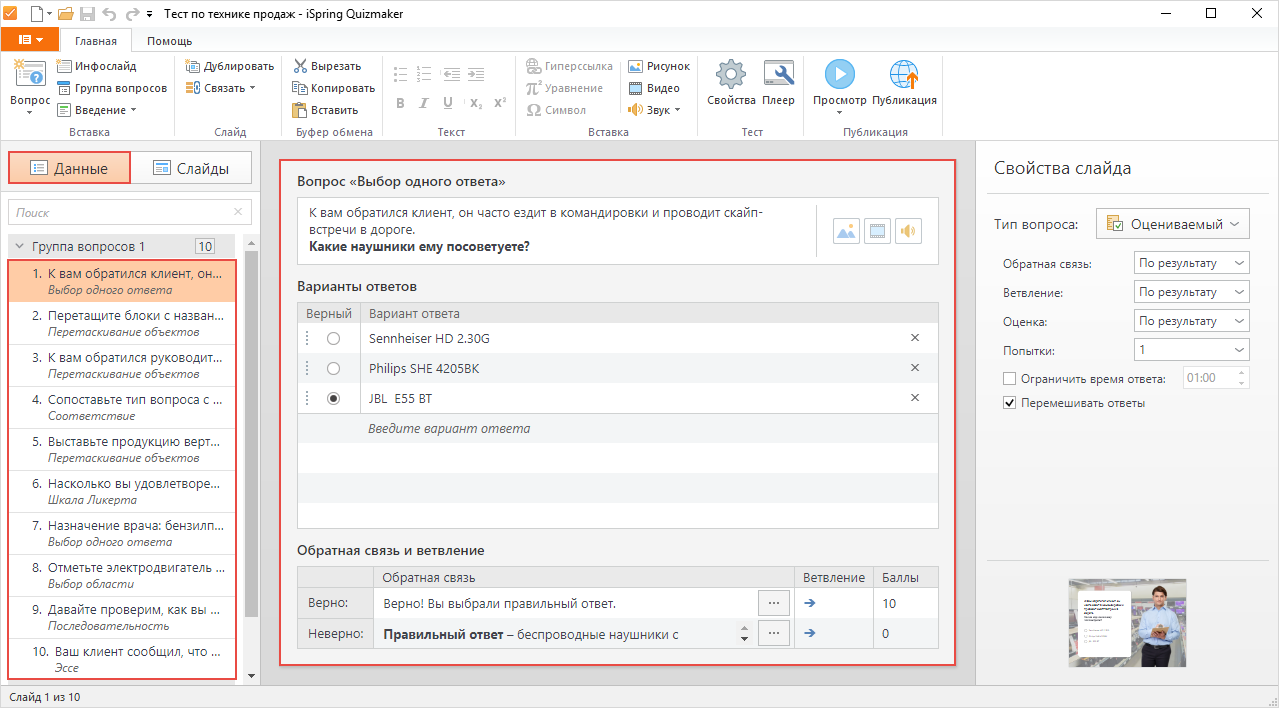1279x708 pixels.
Task: Add a Группа вопросов question group
Action: tap(111, 88)
